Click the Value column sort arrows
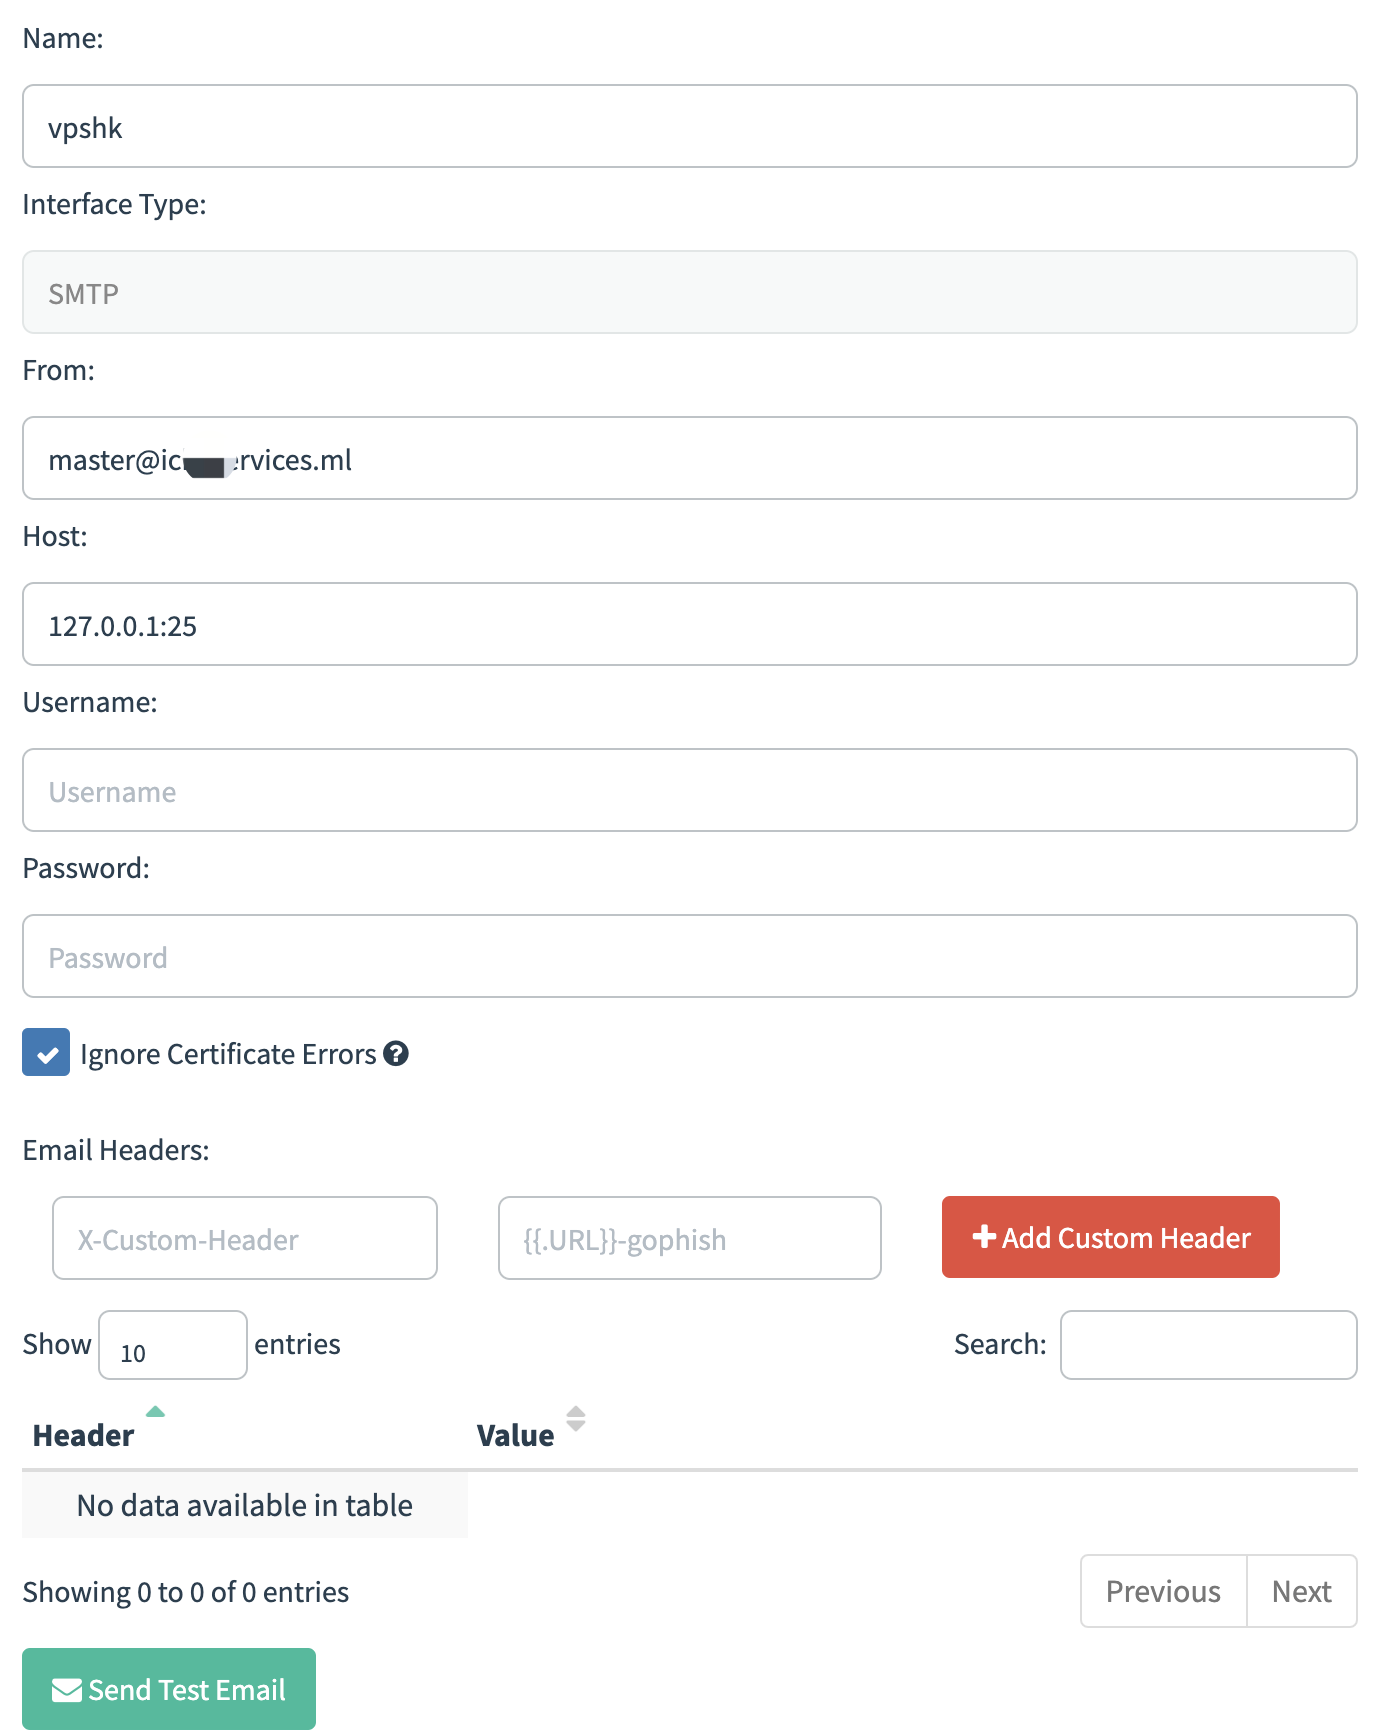The width and height of the screenshot is (1376, 1730). pyautogui.click(x=576, y=1419)
